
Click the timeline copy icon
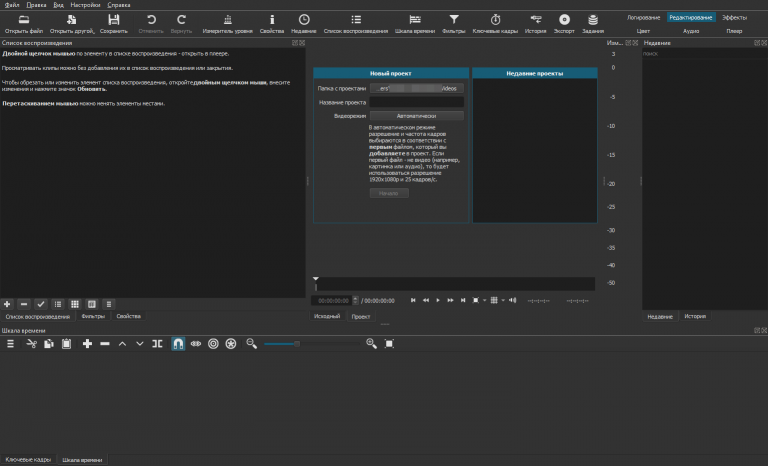(49, 344)
